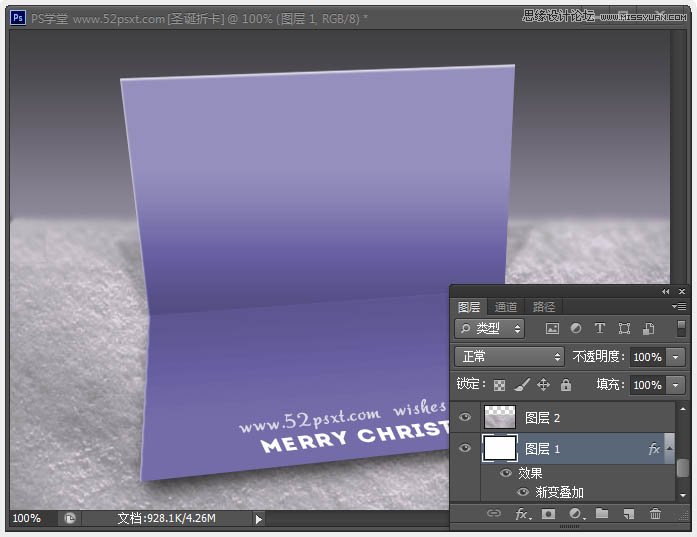Select the 图层 2 layer name
Viewport: 697px width, 537px height.
click(x=542, y=418)
